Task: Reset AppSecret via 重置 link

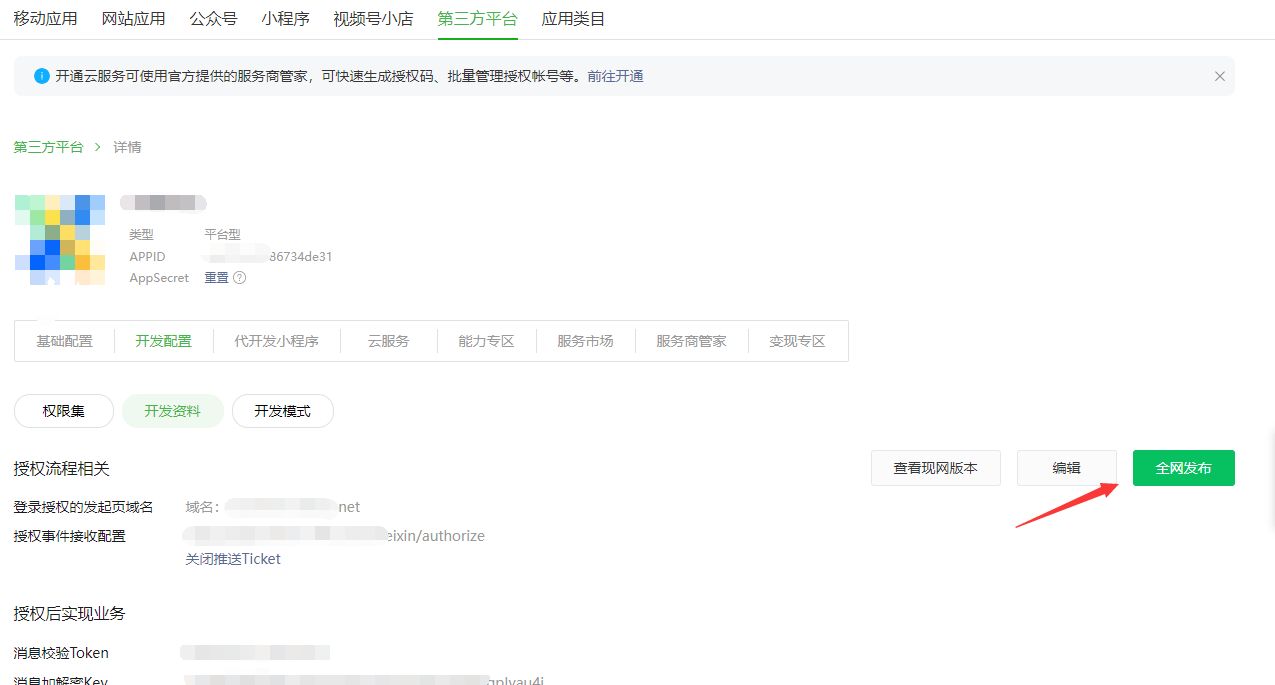Action: pos(216,278)
